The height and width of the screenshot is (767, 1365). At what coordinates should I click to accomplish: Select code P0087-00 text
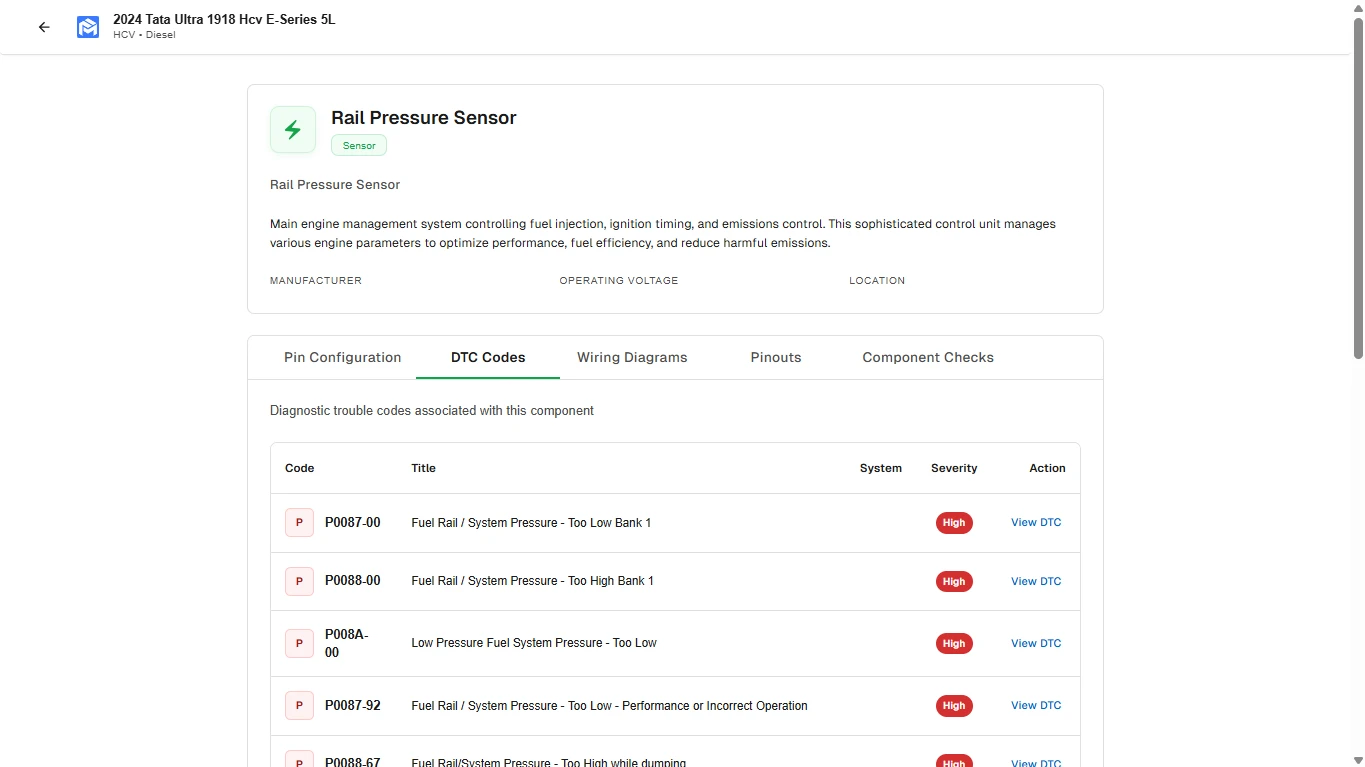click(x=353, y=523)
